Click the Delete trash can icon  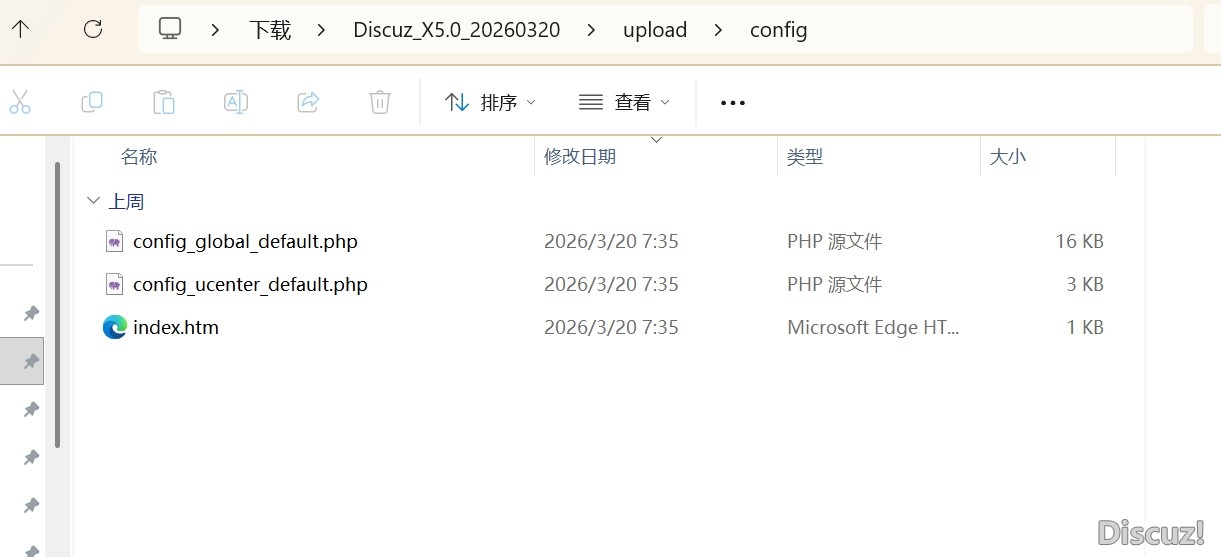point(380,102)
